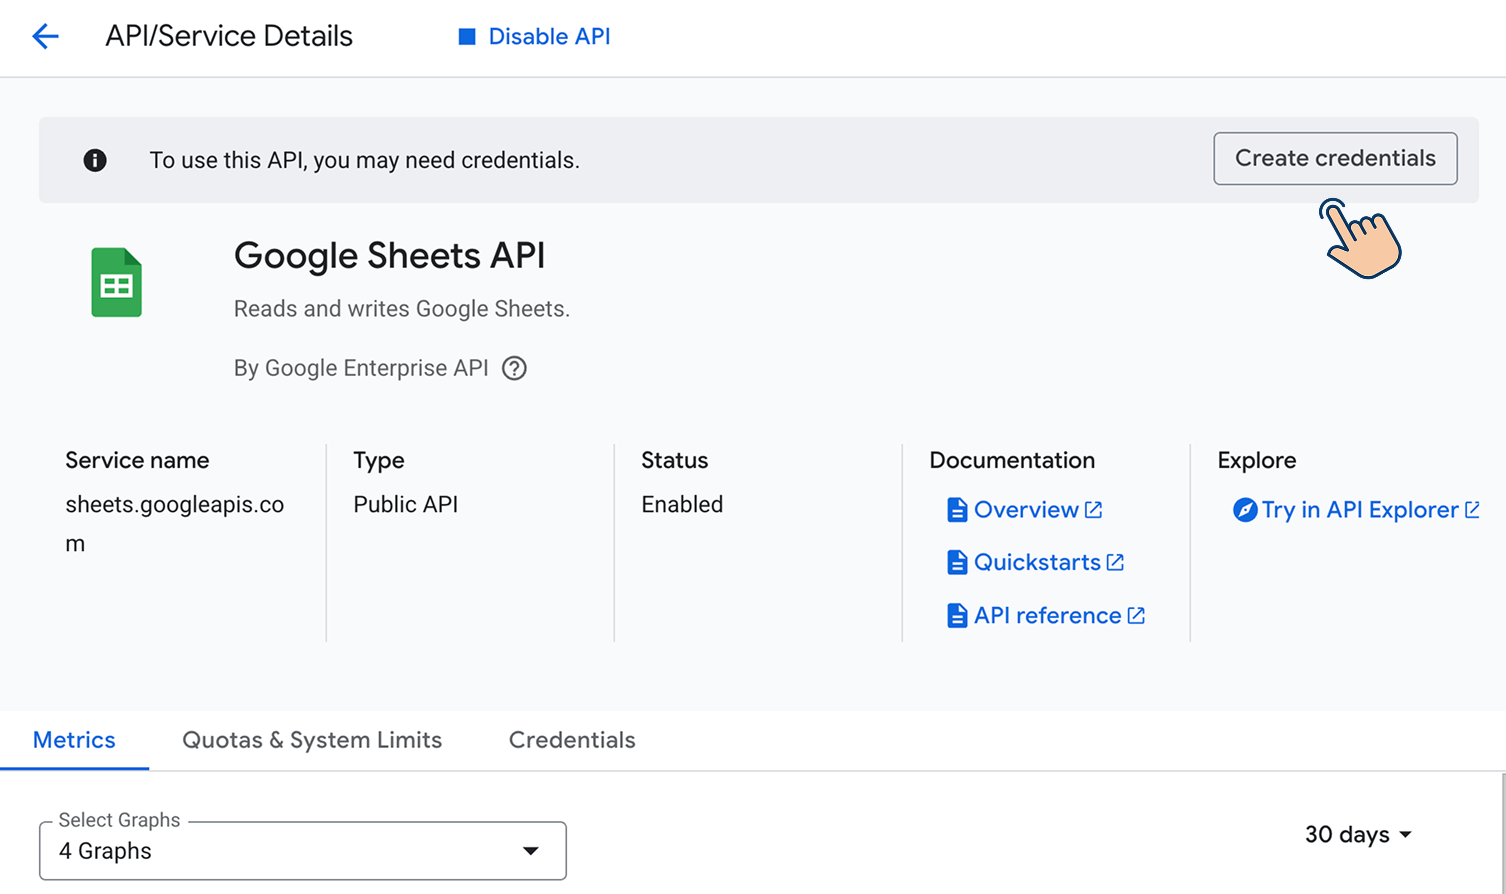Click the API/Service Details page title
The width and height of the screenshot is (1506, 894).
(x=229, y=36)
